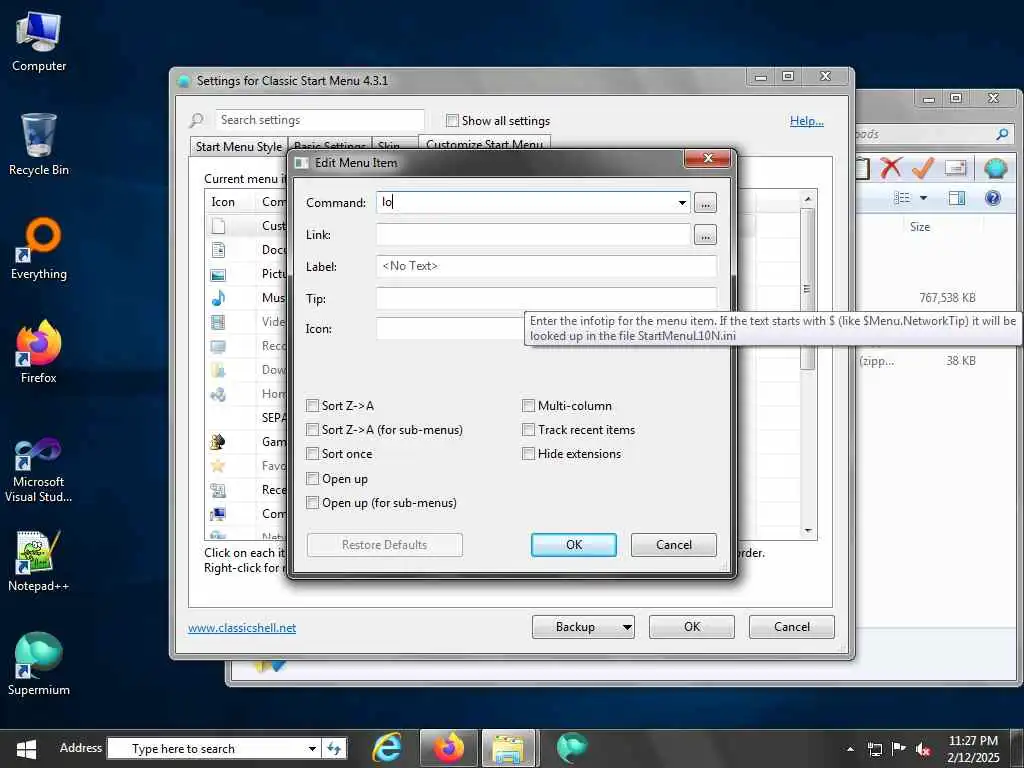This screenshot has height=768, width=1024.
Task: Click Cancel in the settings window
Action: point(792,627)
